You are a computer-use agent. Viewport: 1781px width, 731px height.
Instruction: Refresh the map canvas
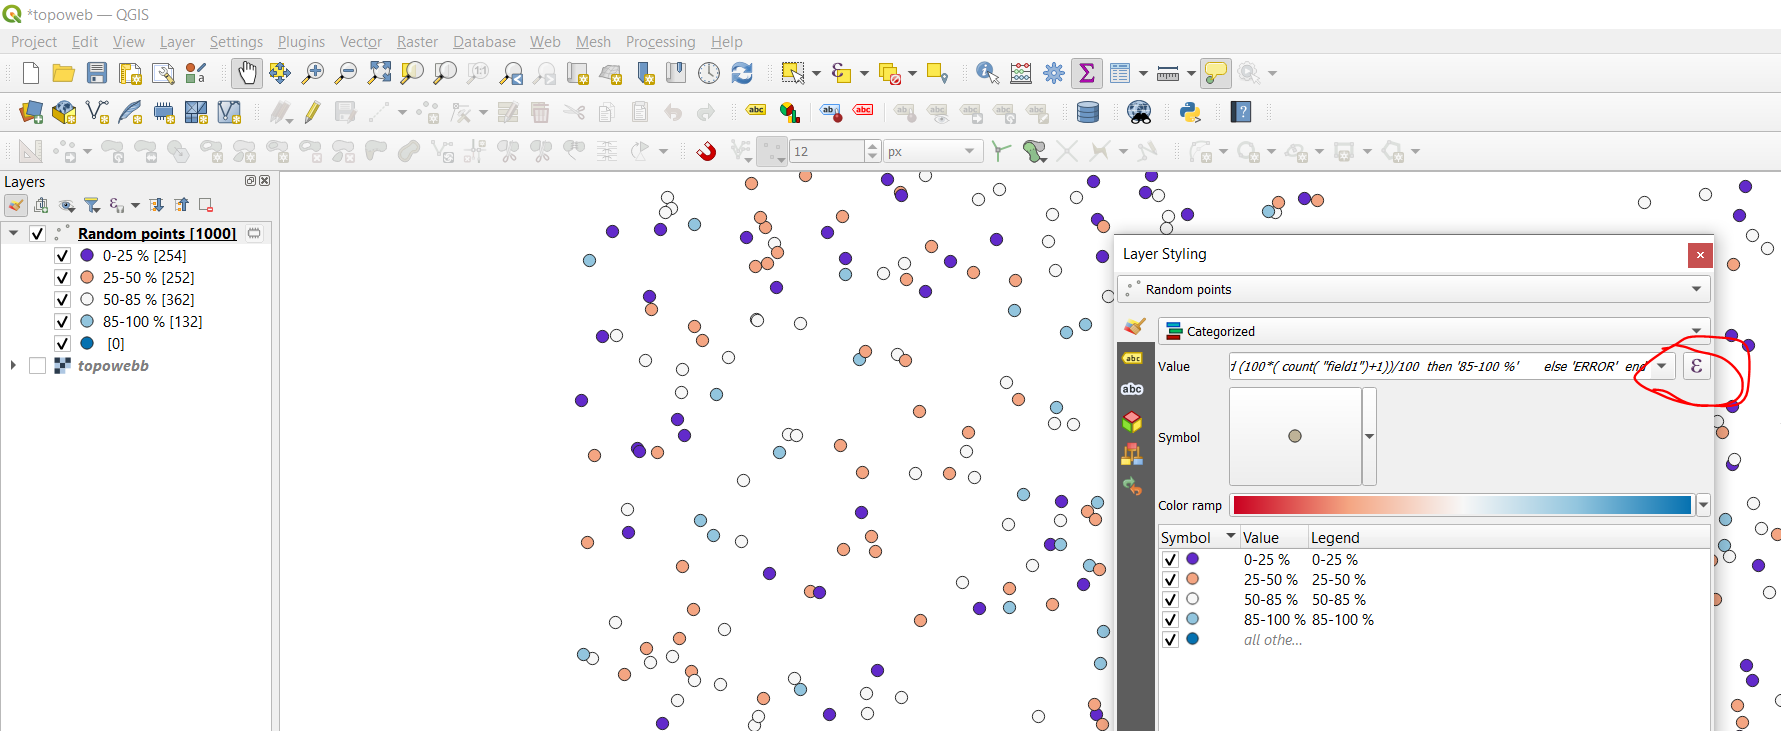tap(742, 73)
